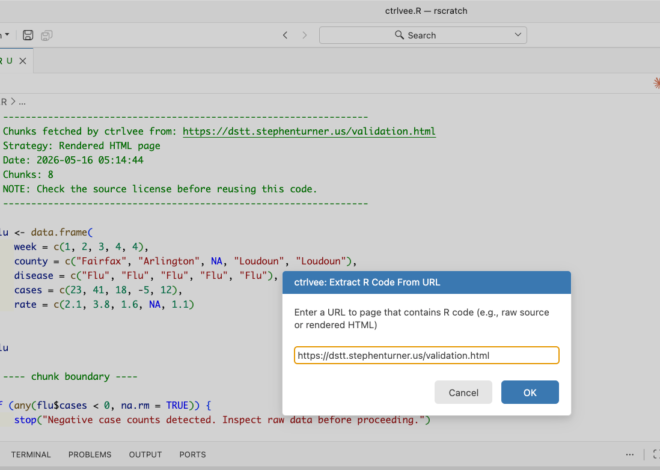Go back with the left arrow

point(285,35)
